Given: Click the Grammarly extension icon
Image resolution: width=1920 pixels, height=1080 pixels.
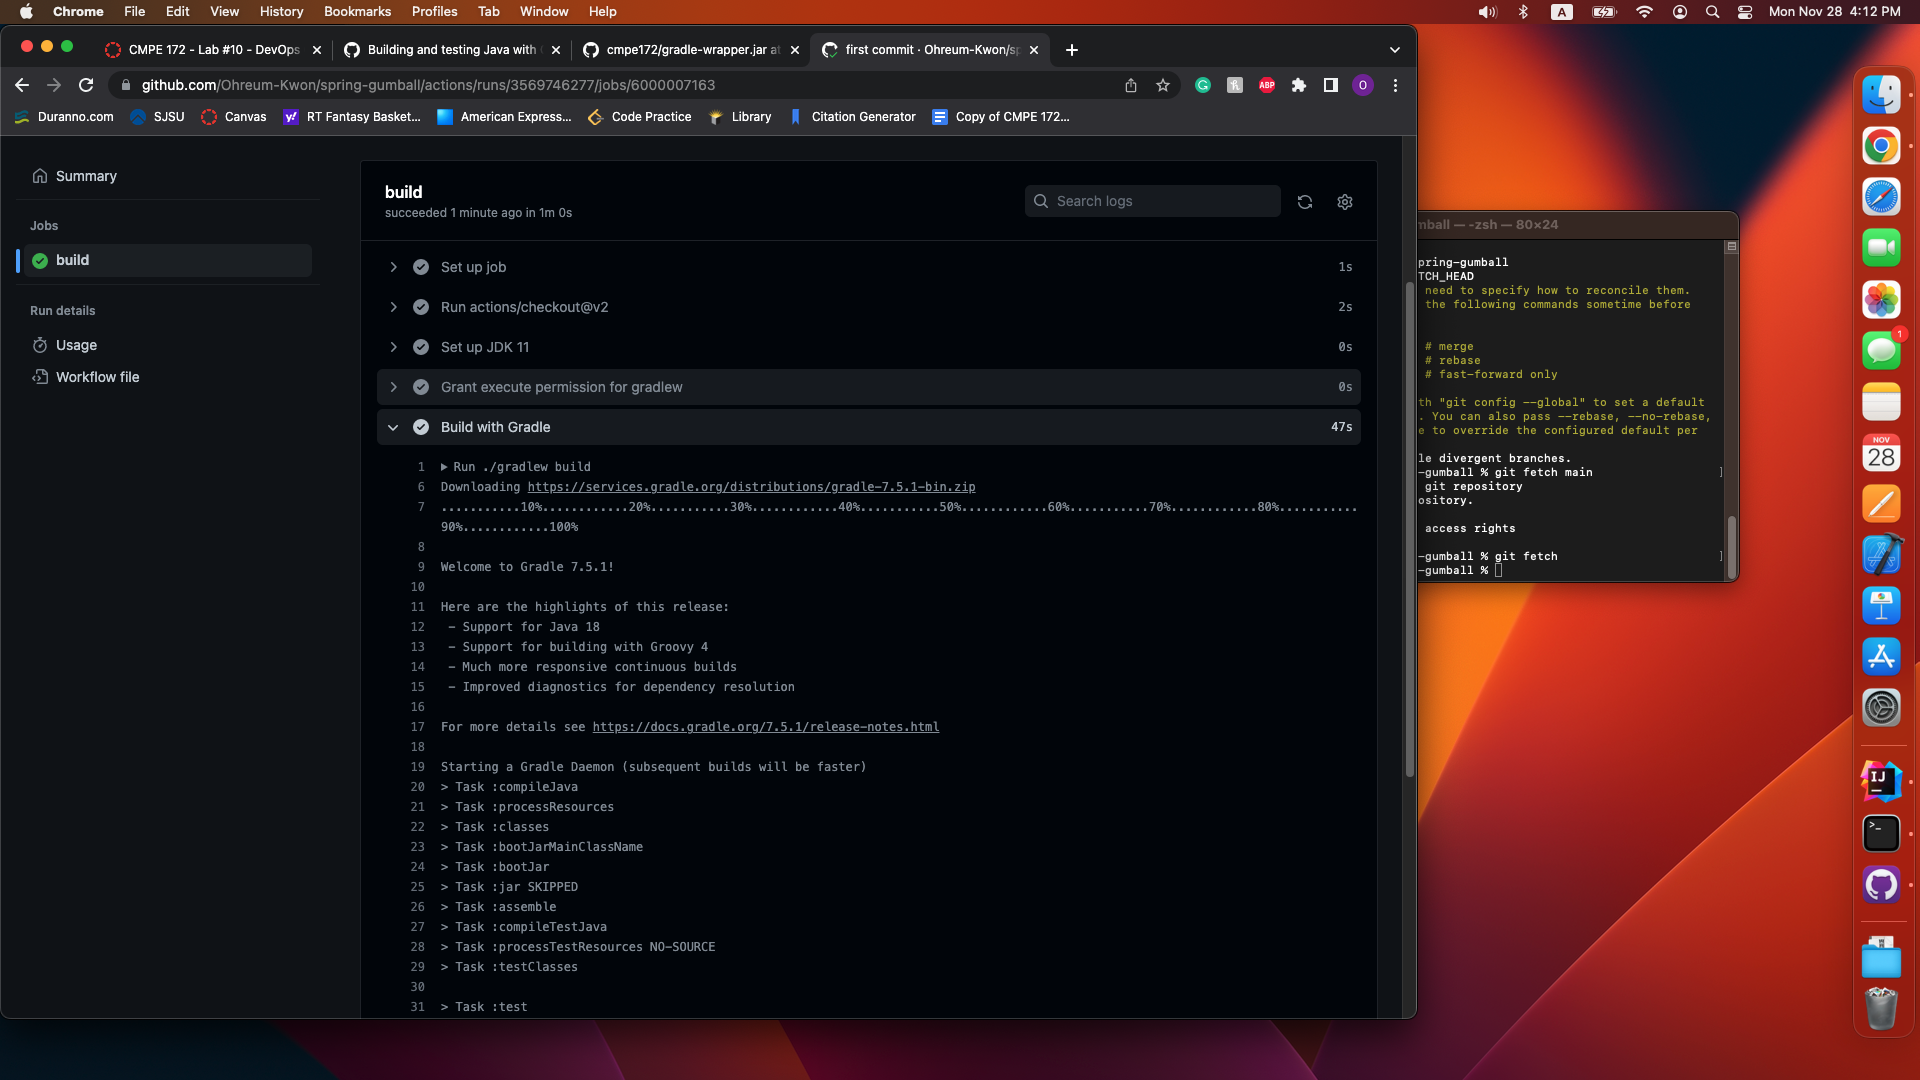Looking at the screenshot, I should coord(1203,86).
